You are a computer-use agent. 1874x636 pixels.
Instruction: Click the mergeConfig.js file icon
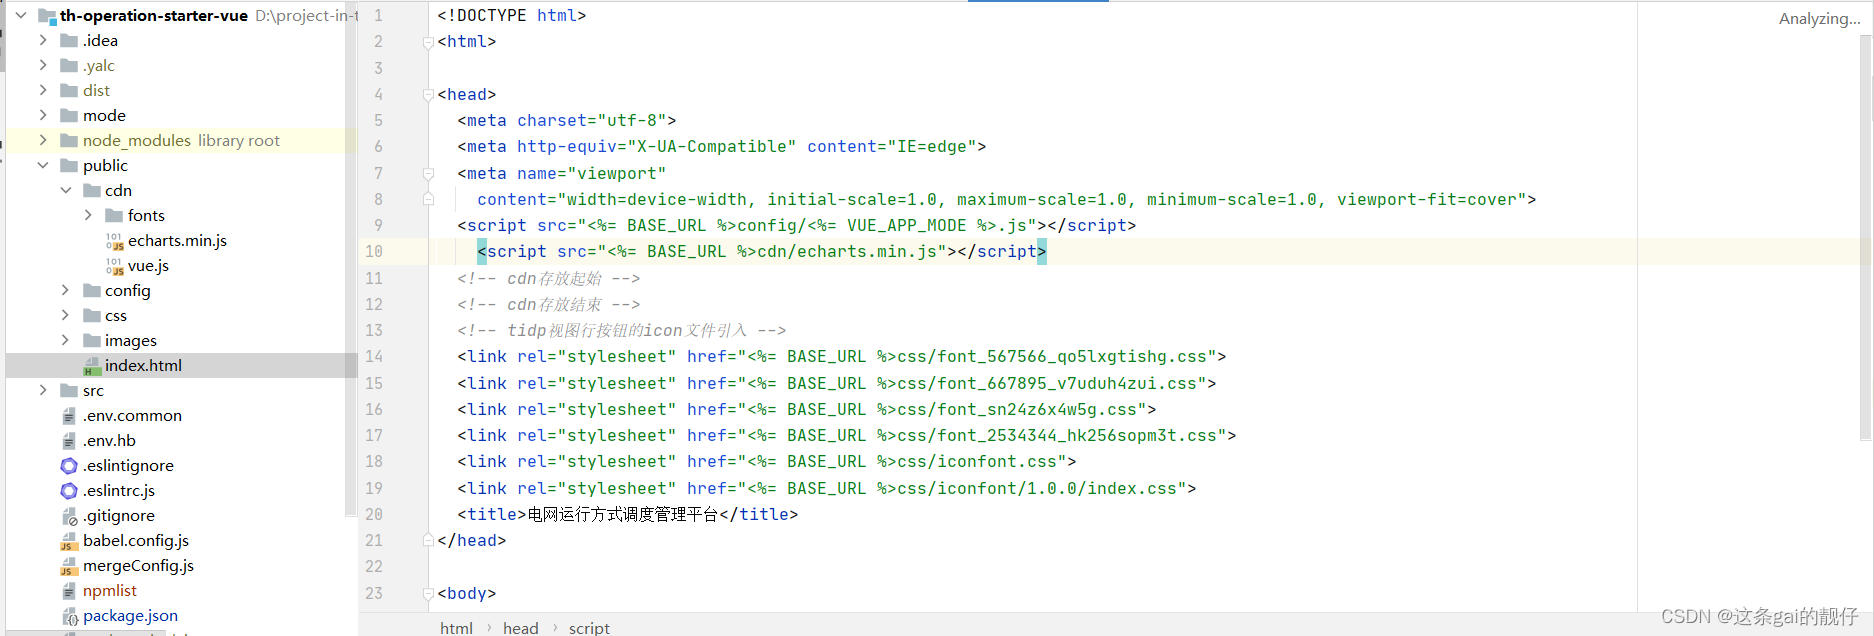click(69, 566)
